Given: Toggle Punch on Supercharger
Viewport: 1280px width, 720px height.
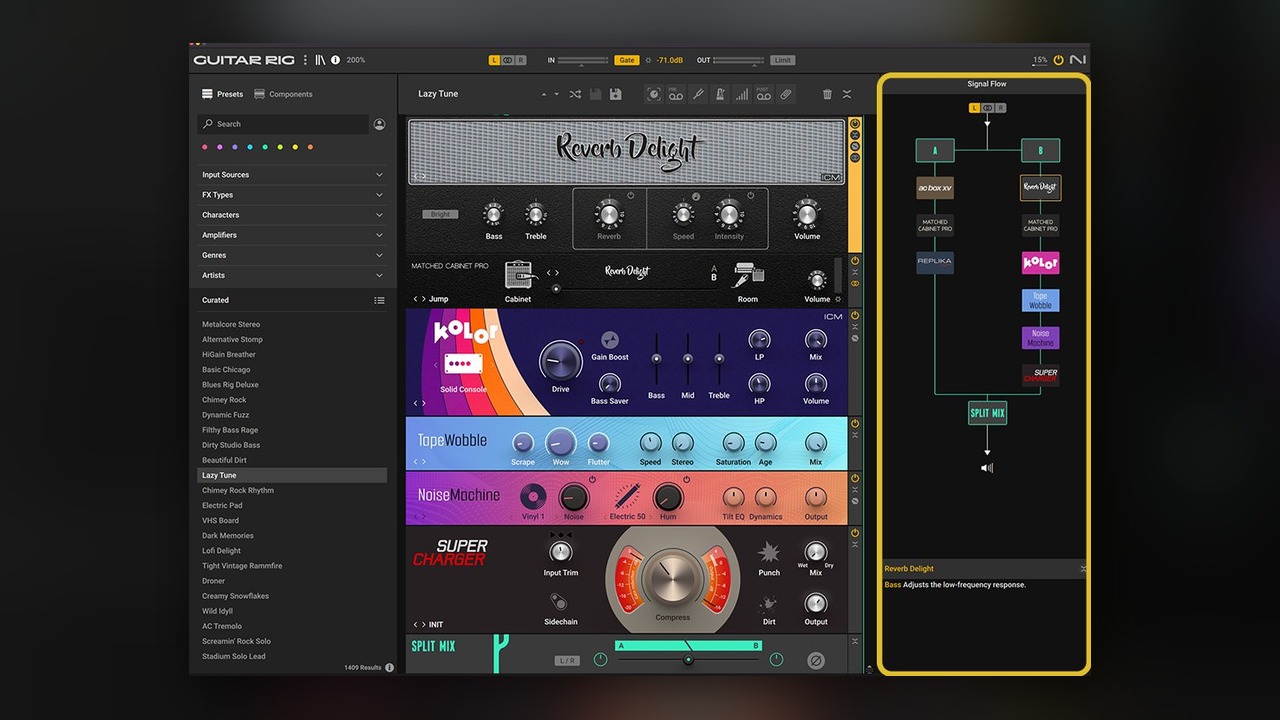Looking at the screenshot, I should [x=769, y=552].
